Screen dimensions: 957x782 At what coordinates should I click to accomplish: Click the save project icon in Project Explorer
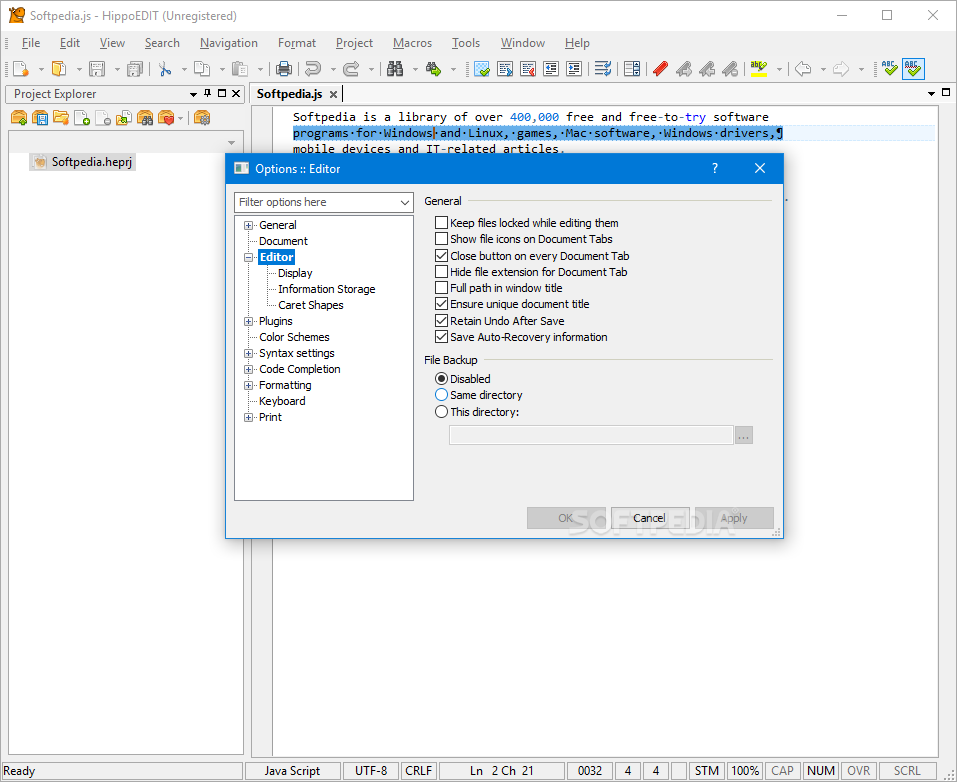(x=40, y=118)
